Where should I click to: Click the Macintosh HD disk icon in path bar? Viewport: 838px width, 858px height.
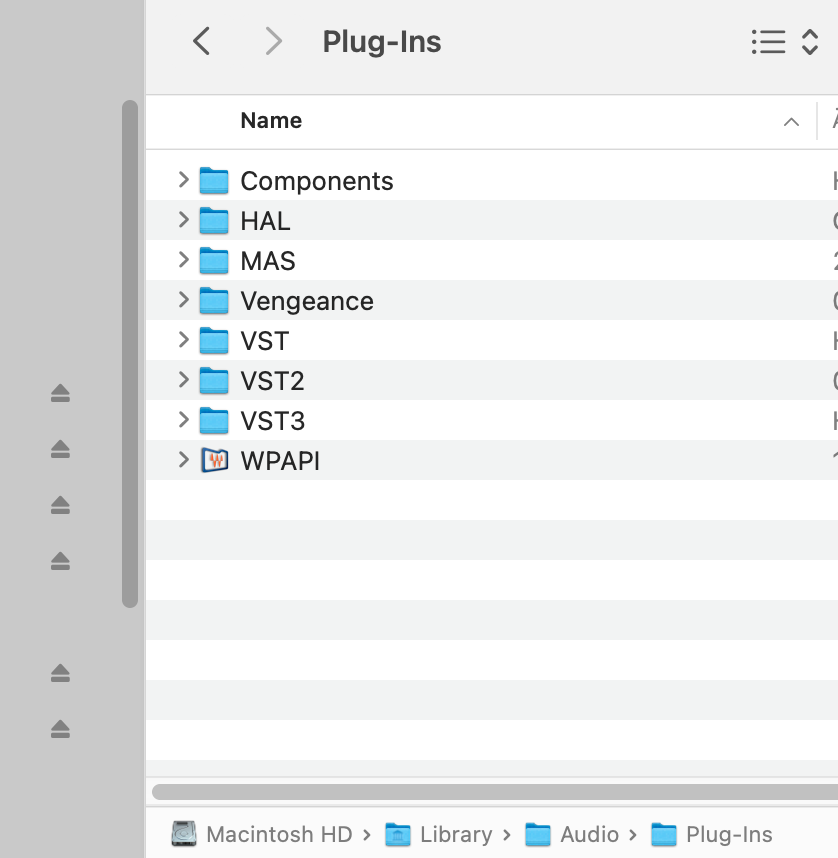pyautogui.click(x=184, y=834)
